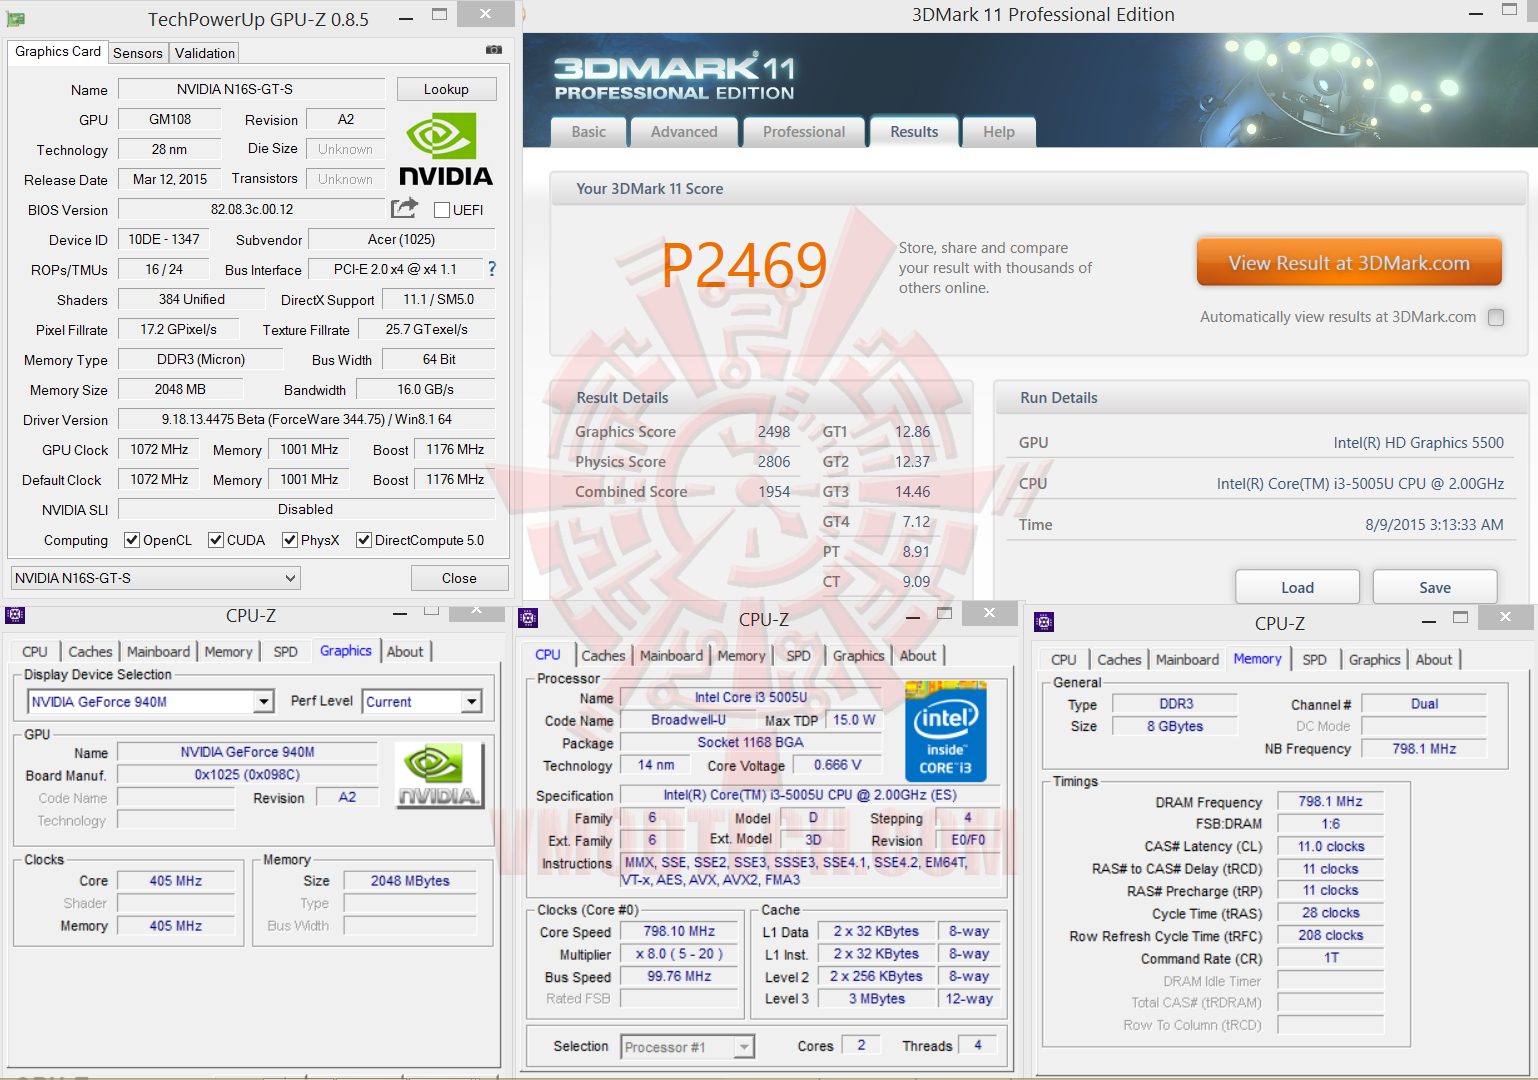Click the DRAM Frequency value 798.1 MHz

[1330, 802]
